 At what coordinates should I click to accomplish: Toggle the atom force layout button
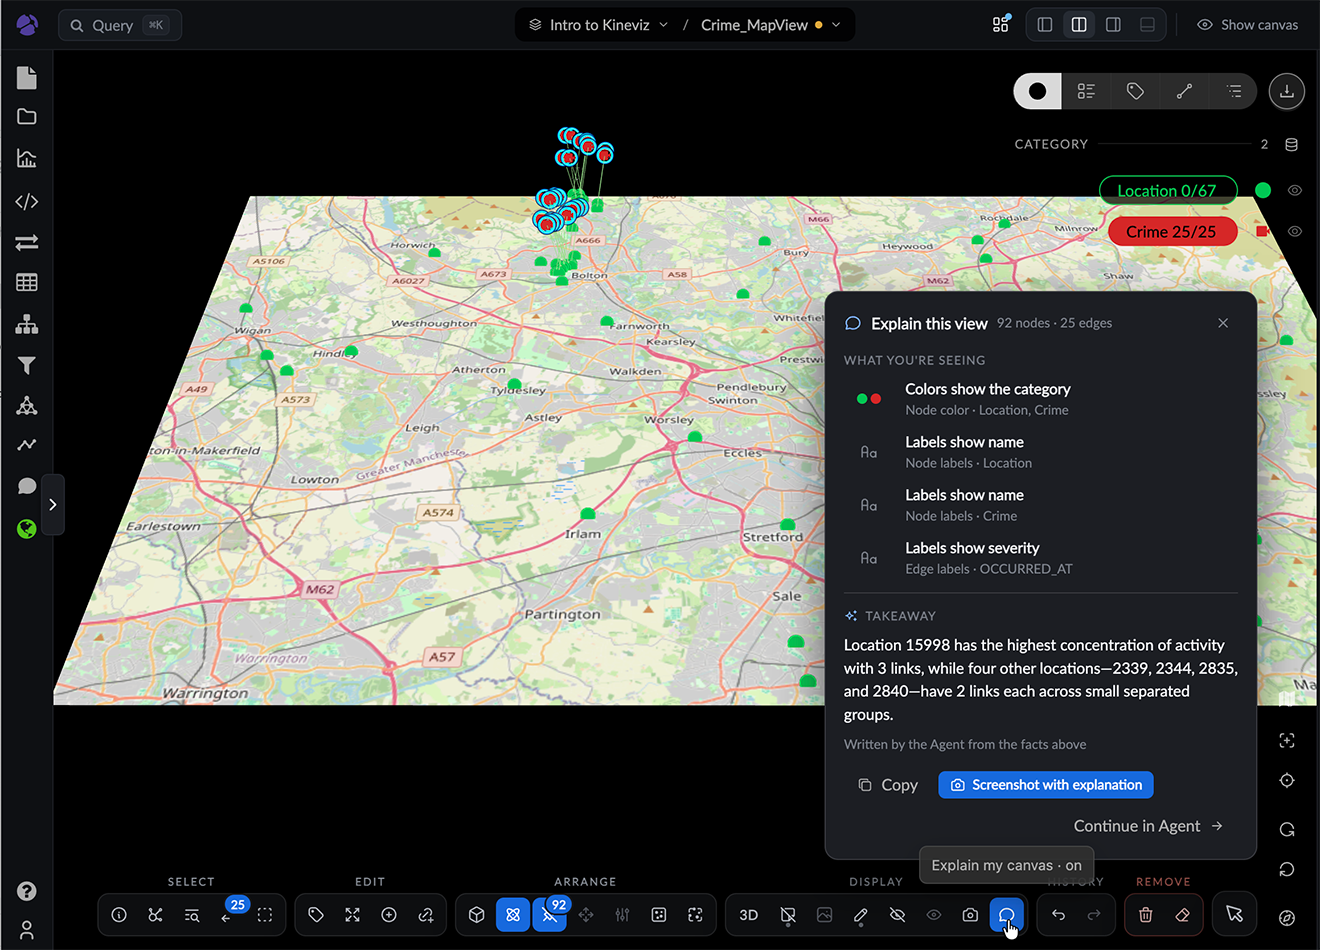click(x=513, y=915)
